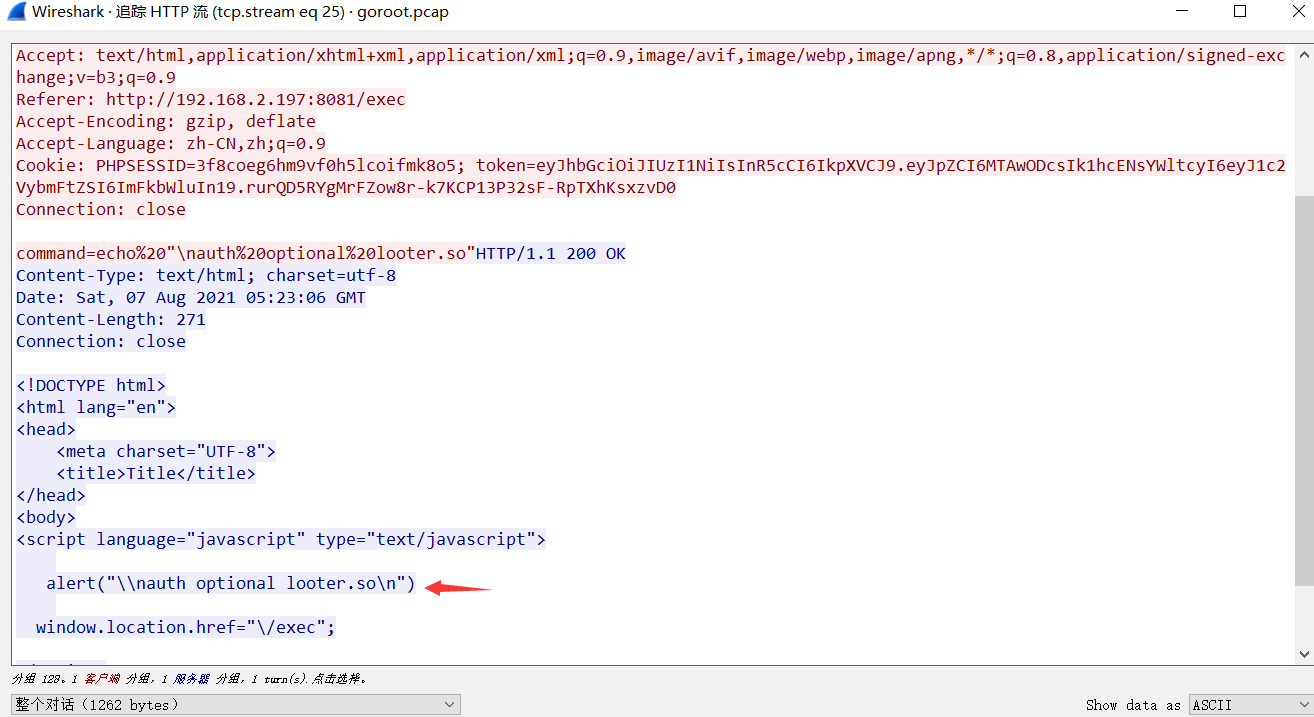1314x717 pixels.
Task: Click the hange;v=b3;q=0.9 continuation line
Action: 96,77
